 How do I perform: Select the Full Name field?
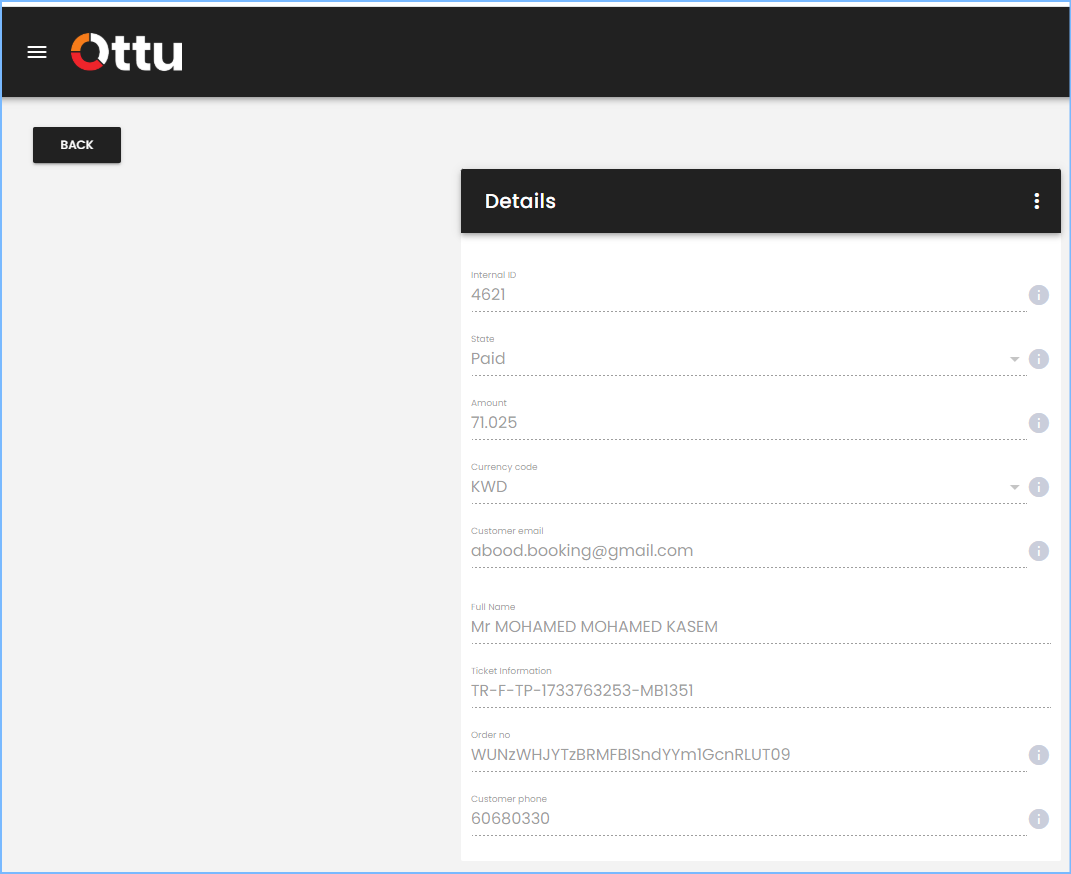pos(760,627)
